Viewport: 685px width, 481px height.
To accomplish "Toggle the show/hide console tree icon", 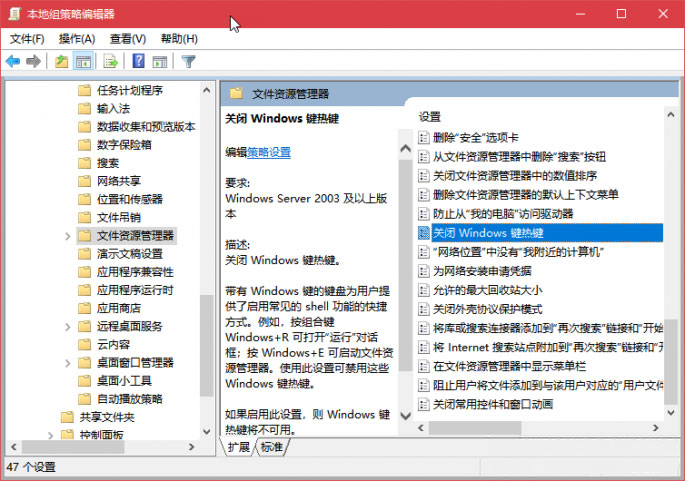I will pos(84,62).
